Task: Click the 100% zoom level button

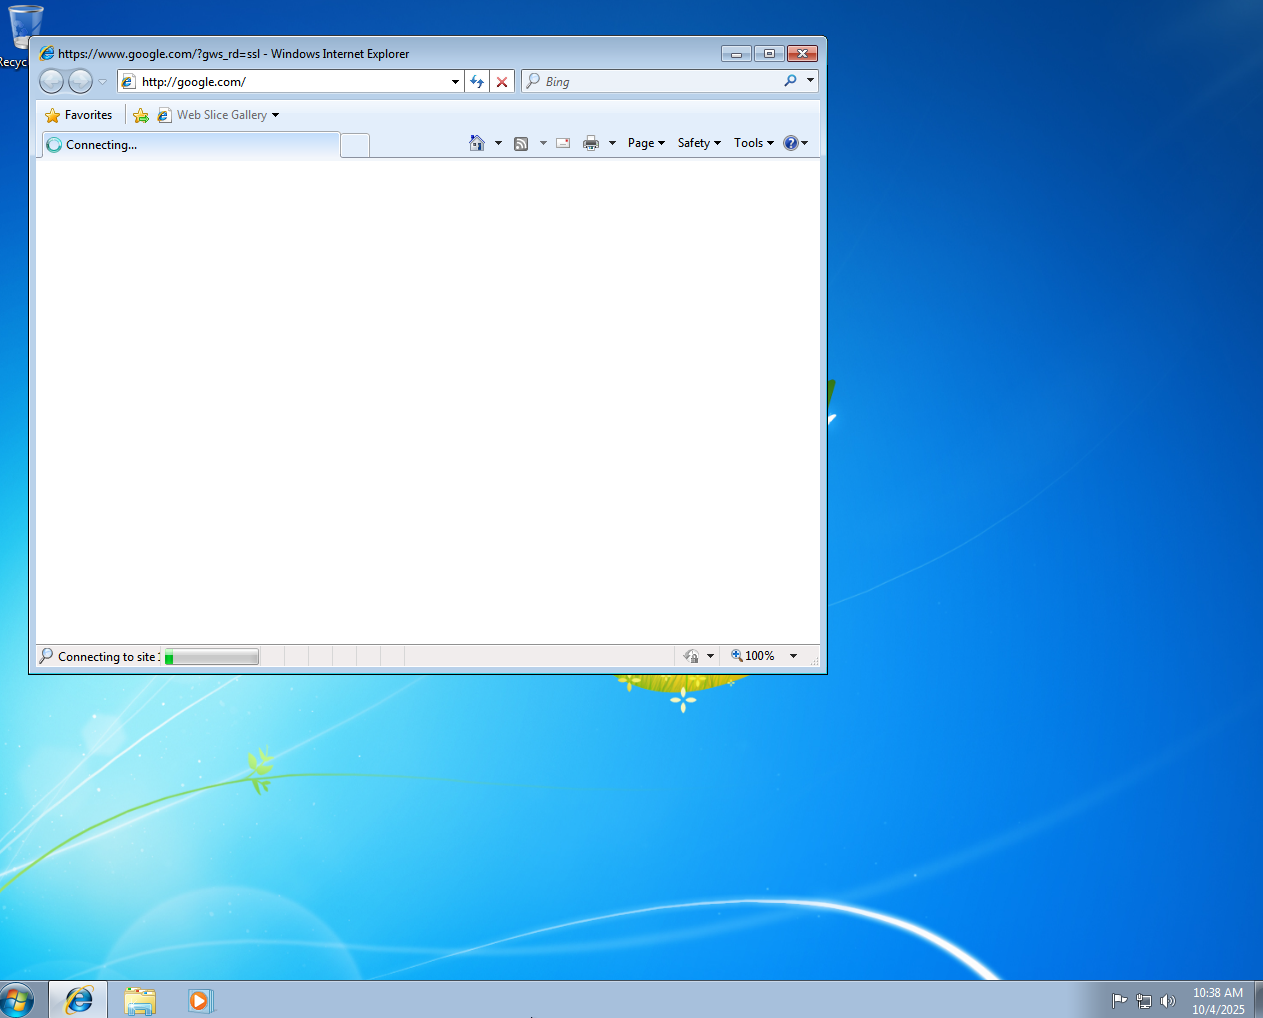Action: pyautogui.click(x=753, y=656)
